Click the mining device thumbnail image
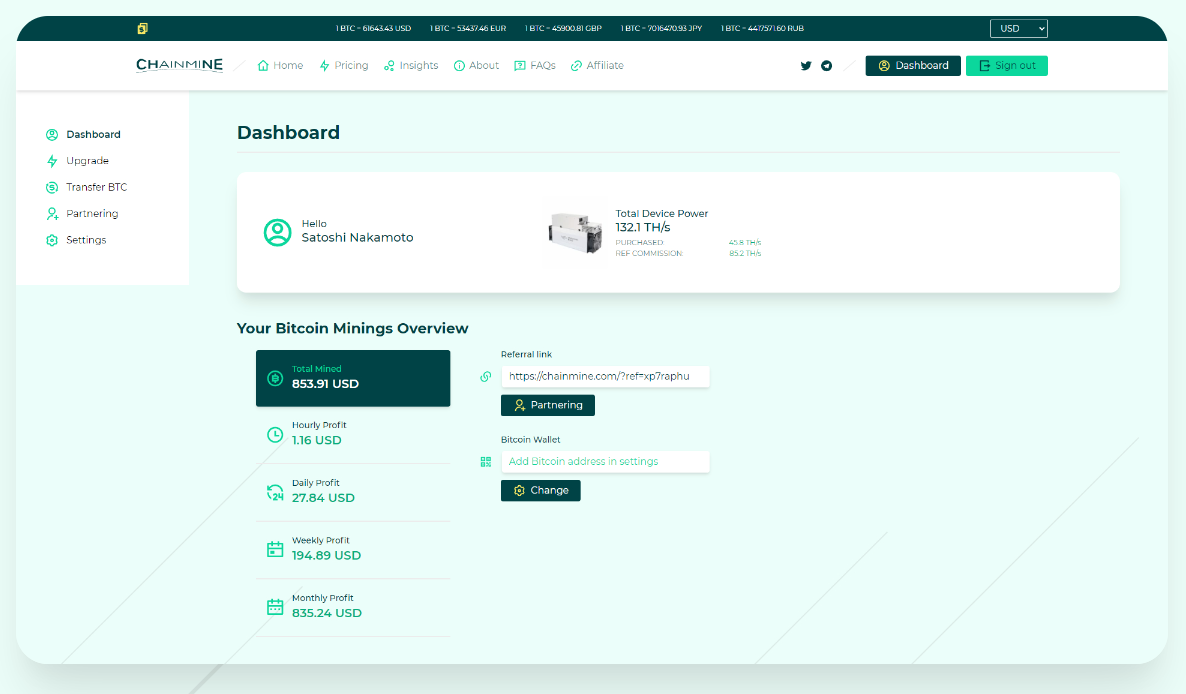 [x=575, y=233]
